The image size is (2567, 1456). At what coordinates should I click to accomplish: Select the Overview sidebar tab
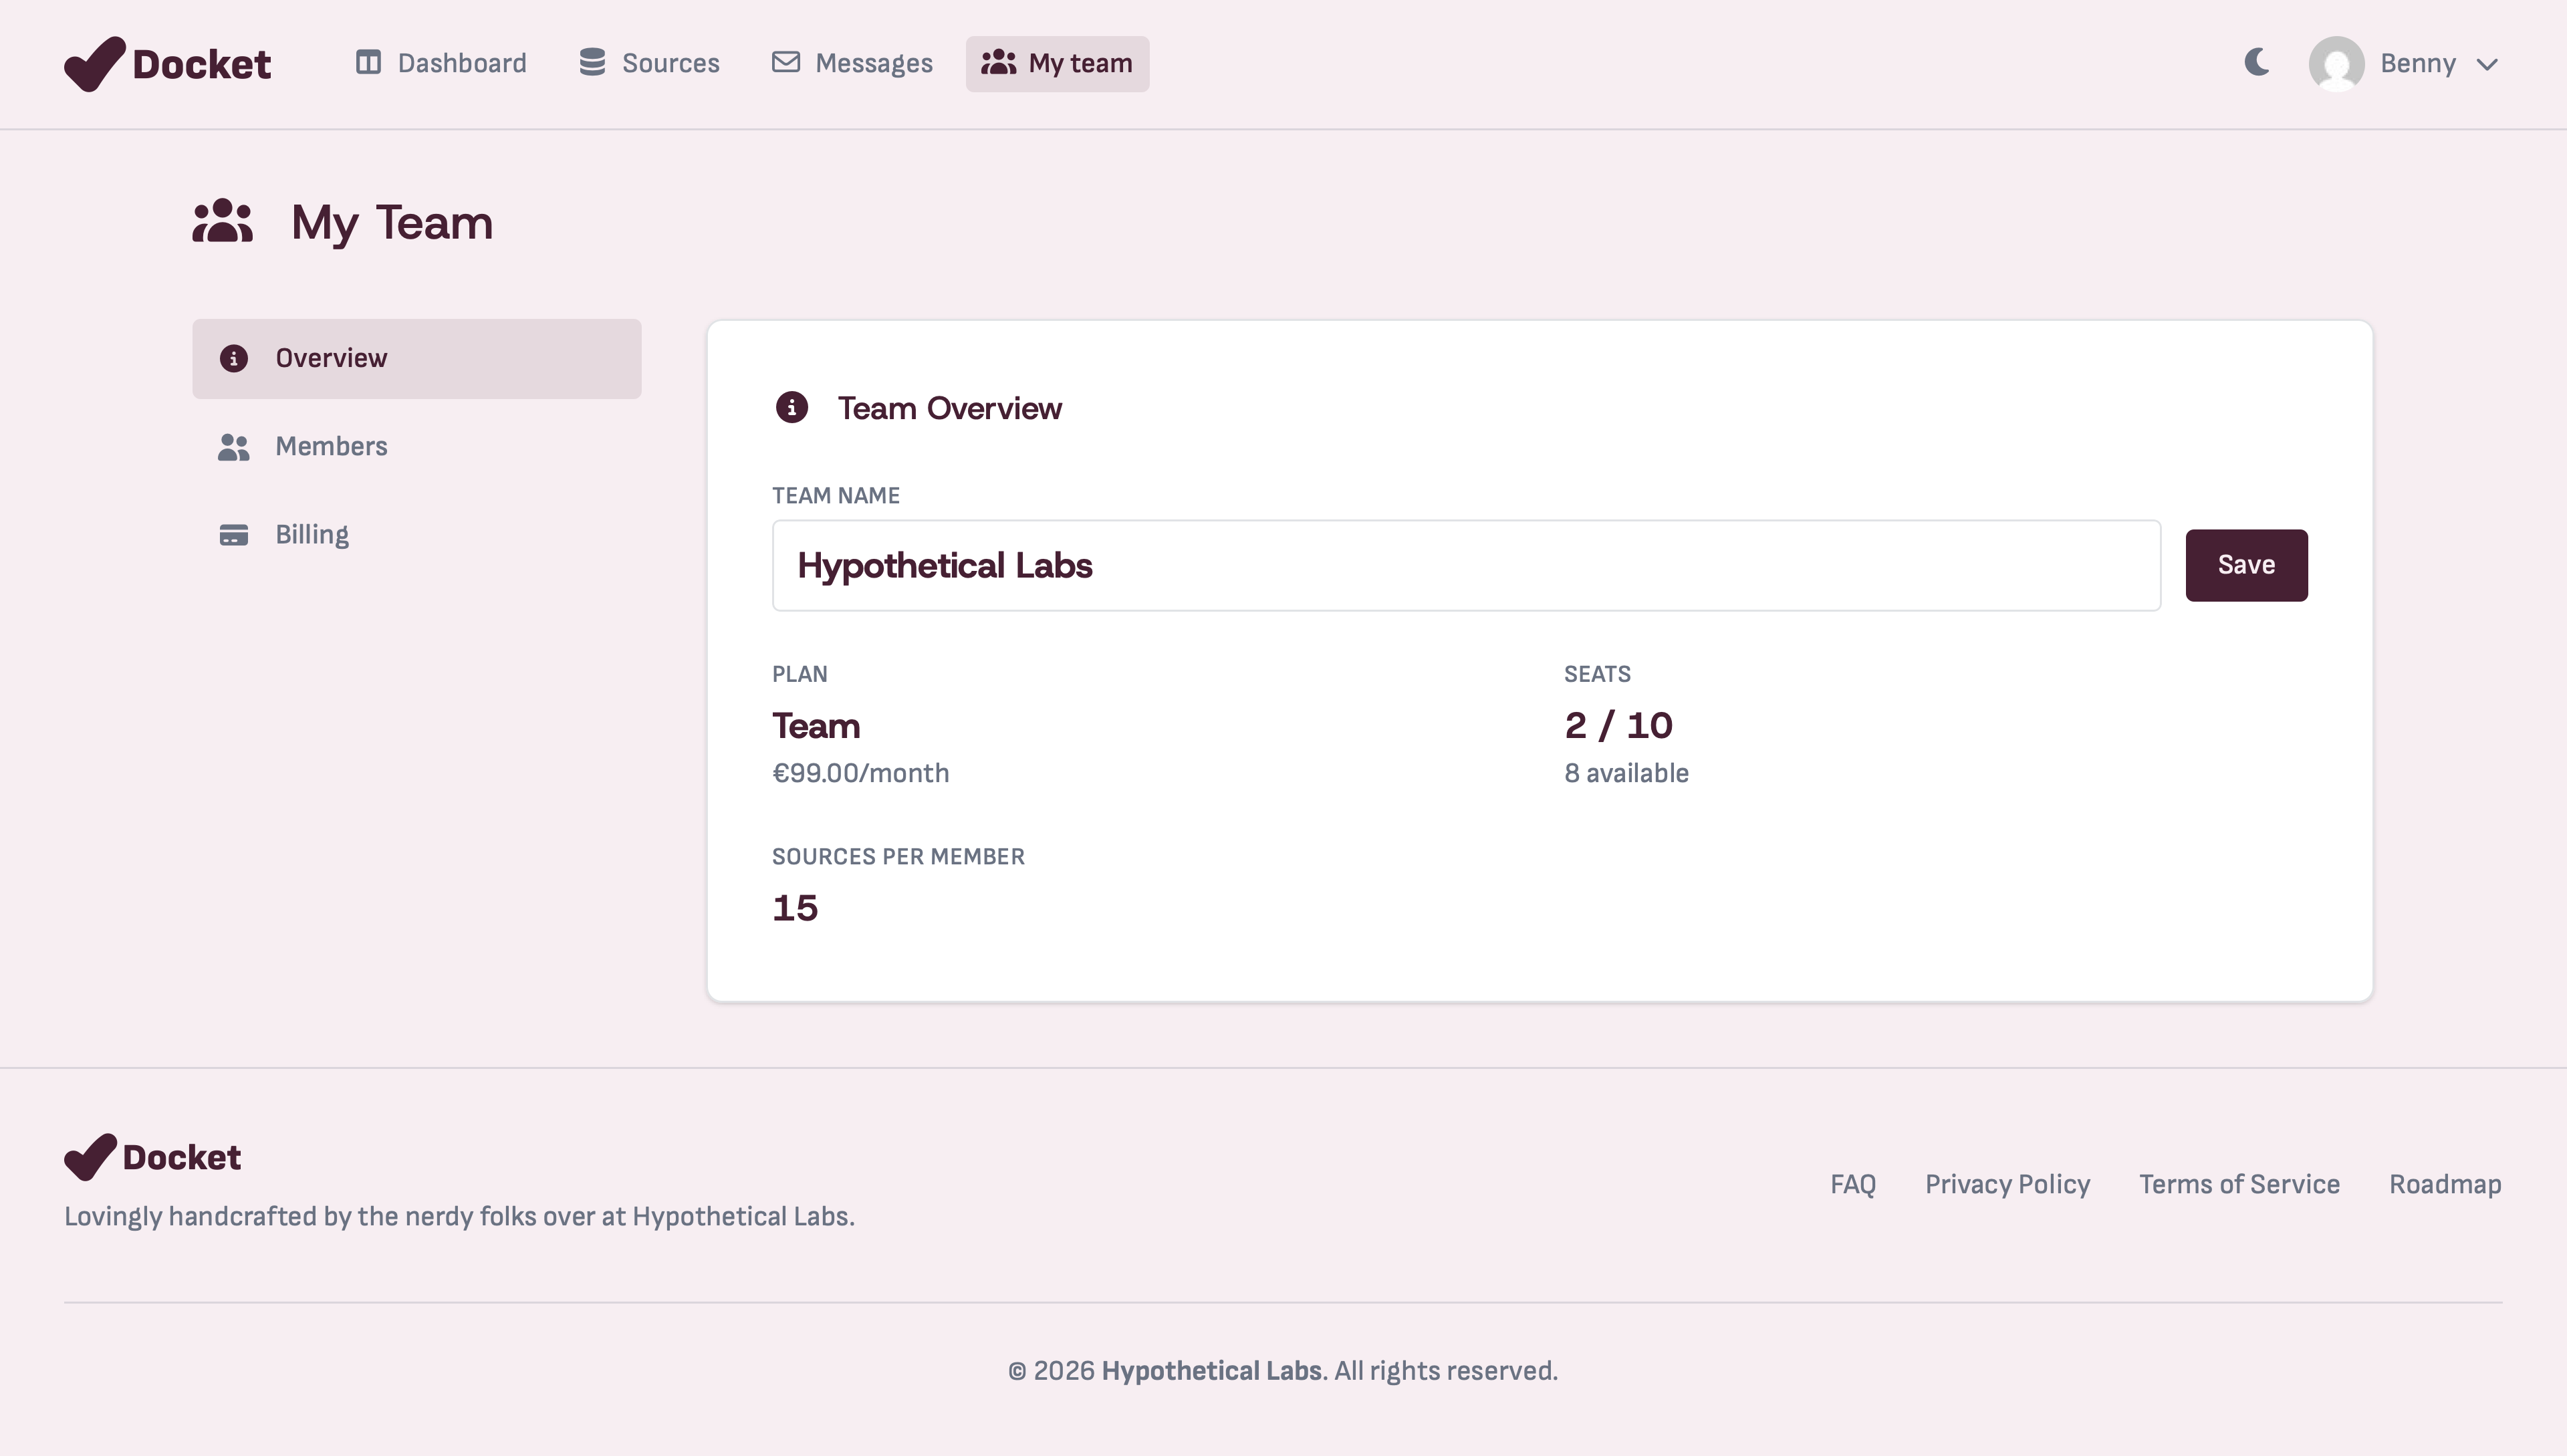pos(417,359)
